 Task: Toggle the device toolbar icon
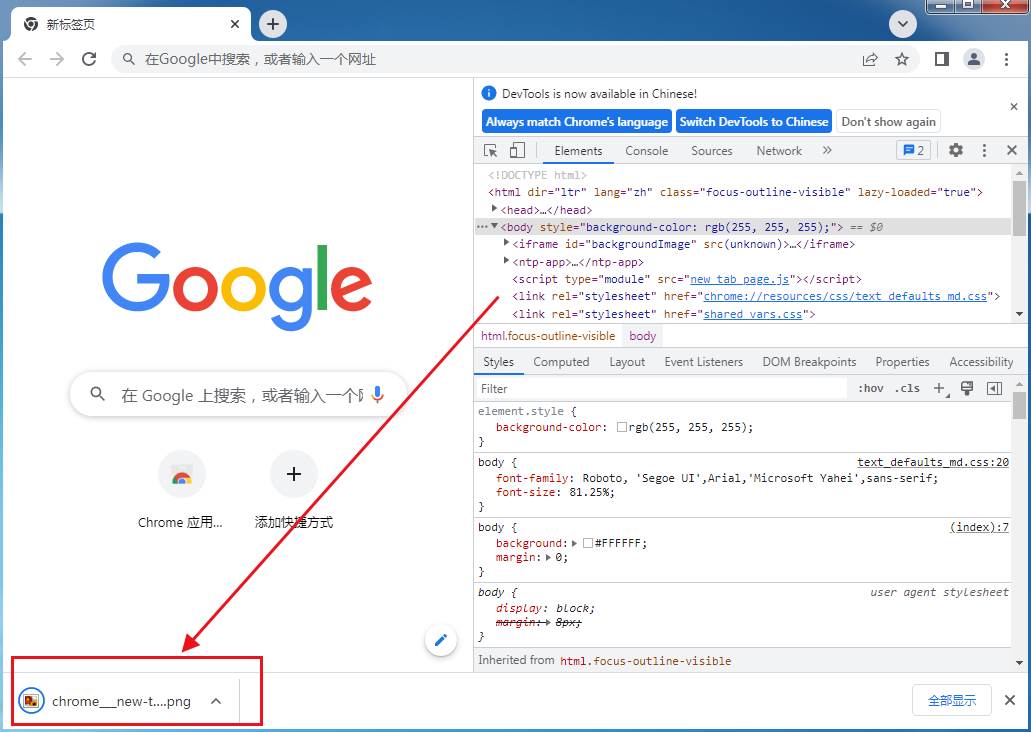(x=517, y=151)
